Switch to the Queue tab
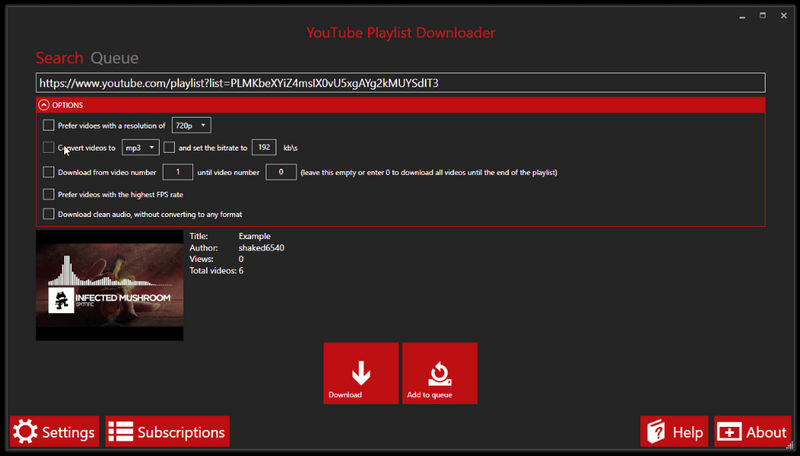The width and height of the screenshot is (800, 456). (114, 58)
